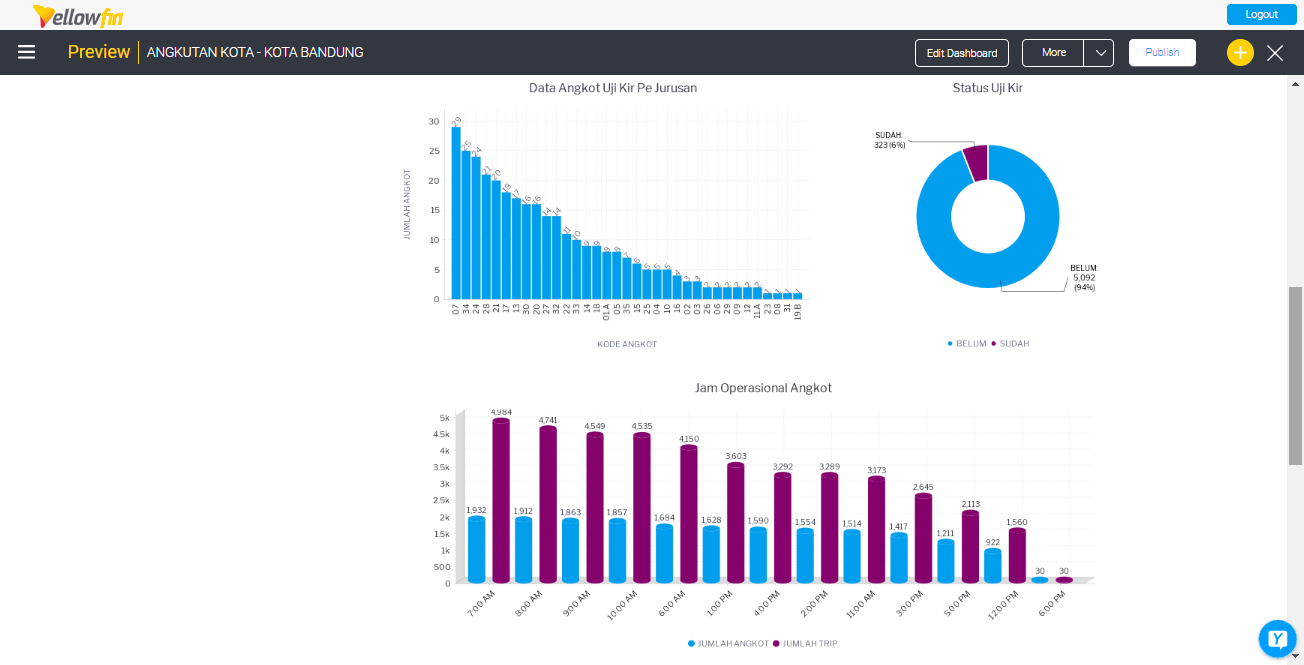
Task: Publish the dashboard
Action: pyautogui.click(x=1162, y=53)
